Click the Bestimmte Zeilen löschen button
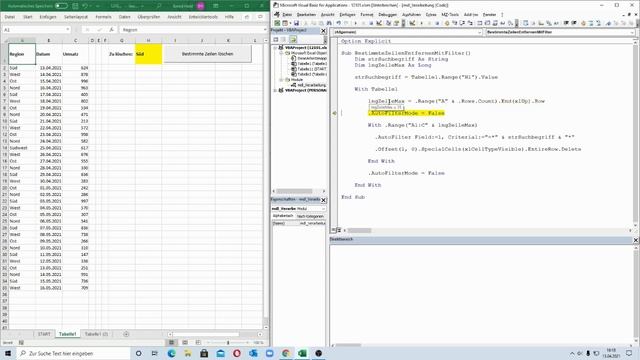The width and height of the screenshot is (640, 360). tap(207, 54)
